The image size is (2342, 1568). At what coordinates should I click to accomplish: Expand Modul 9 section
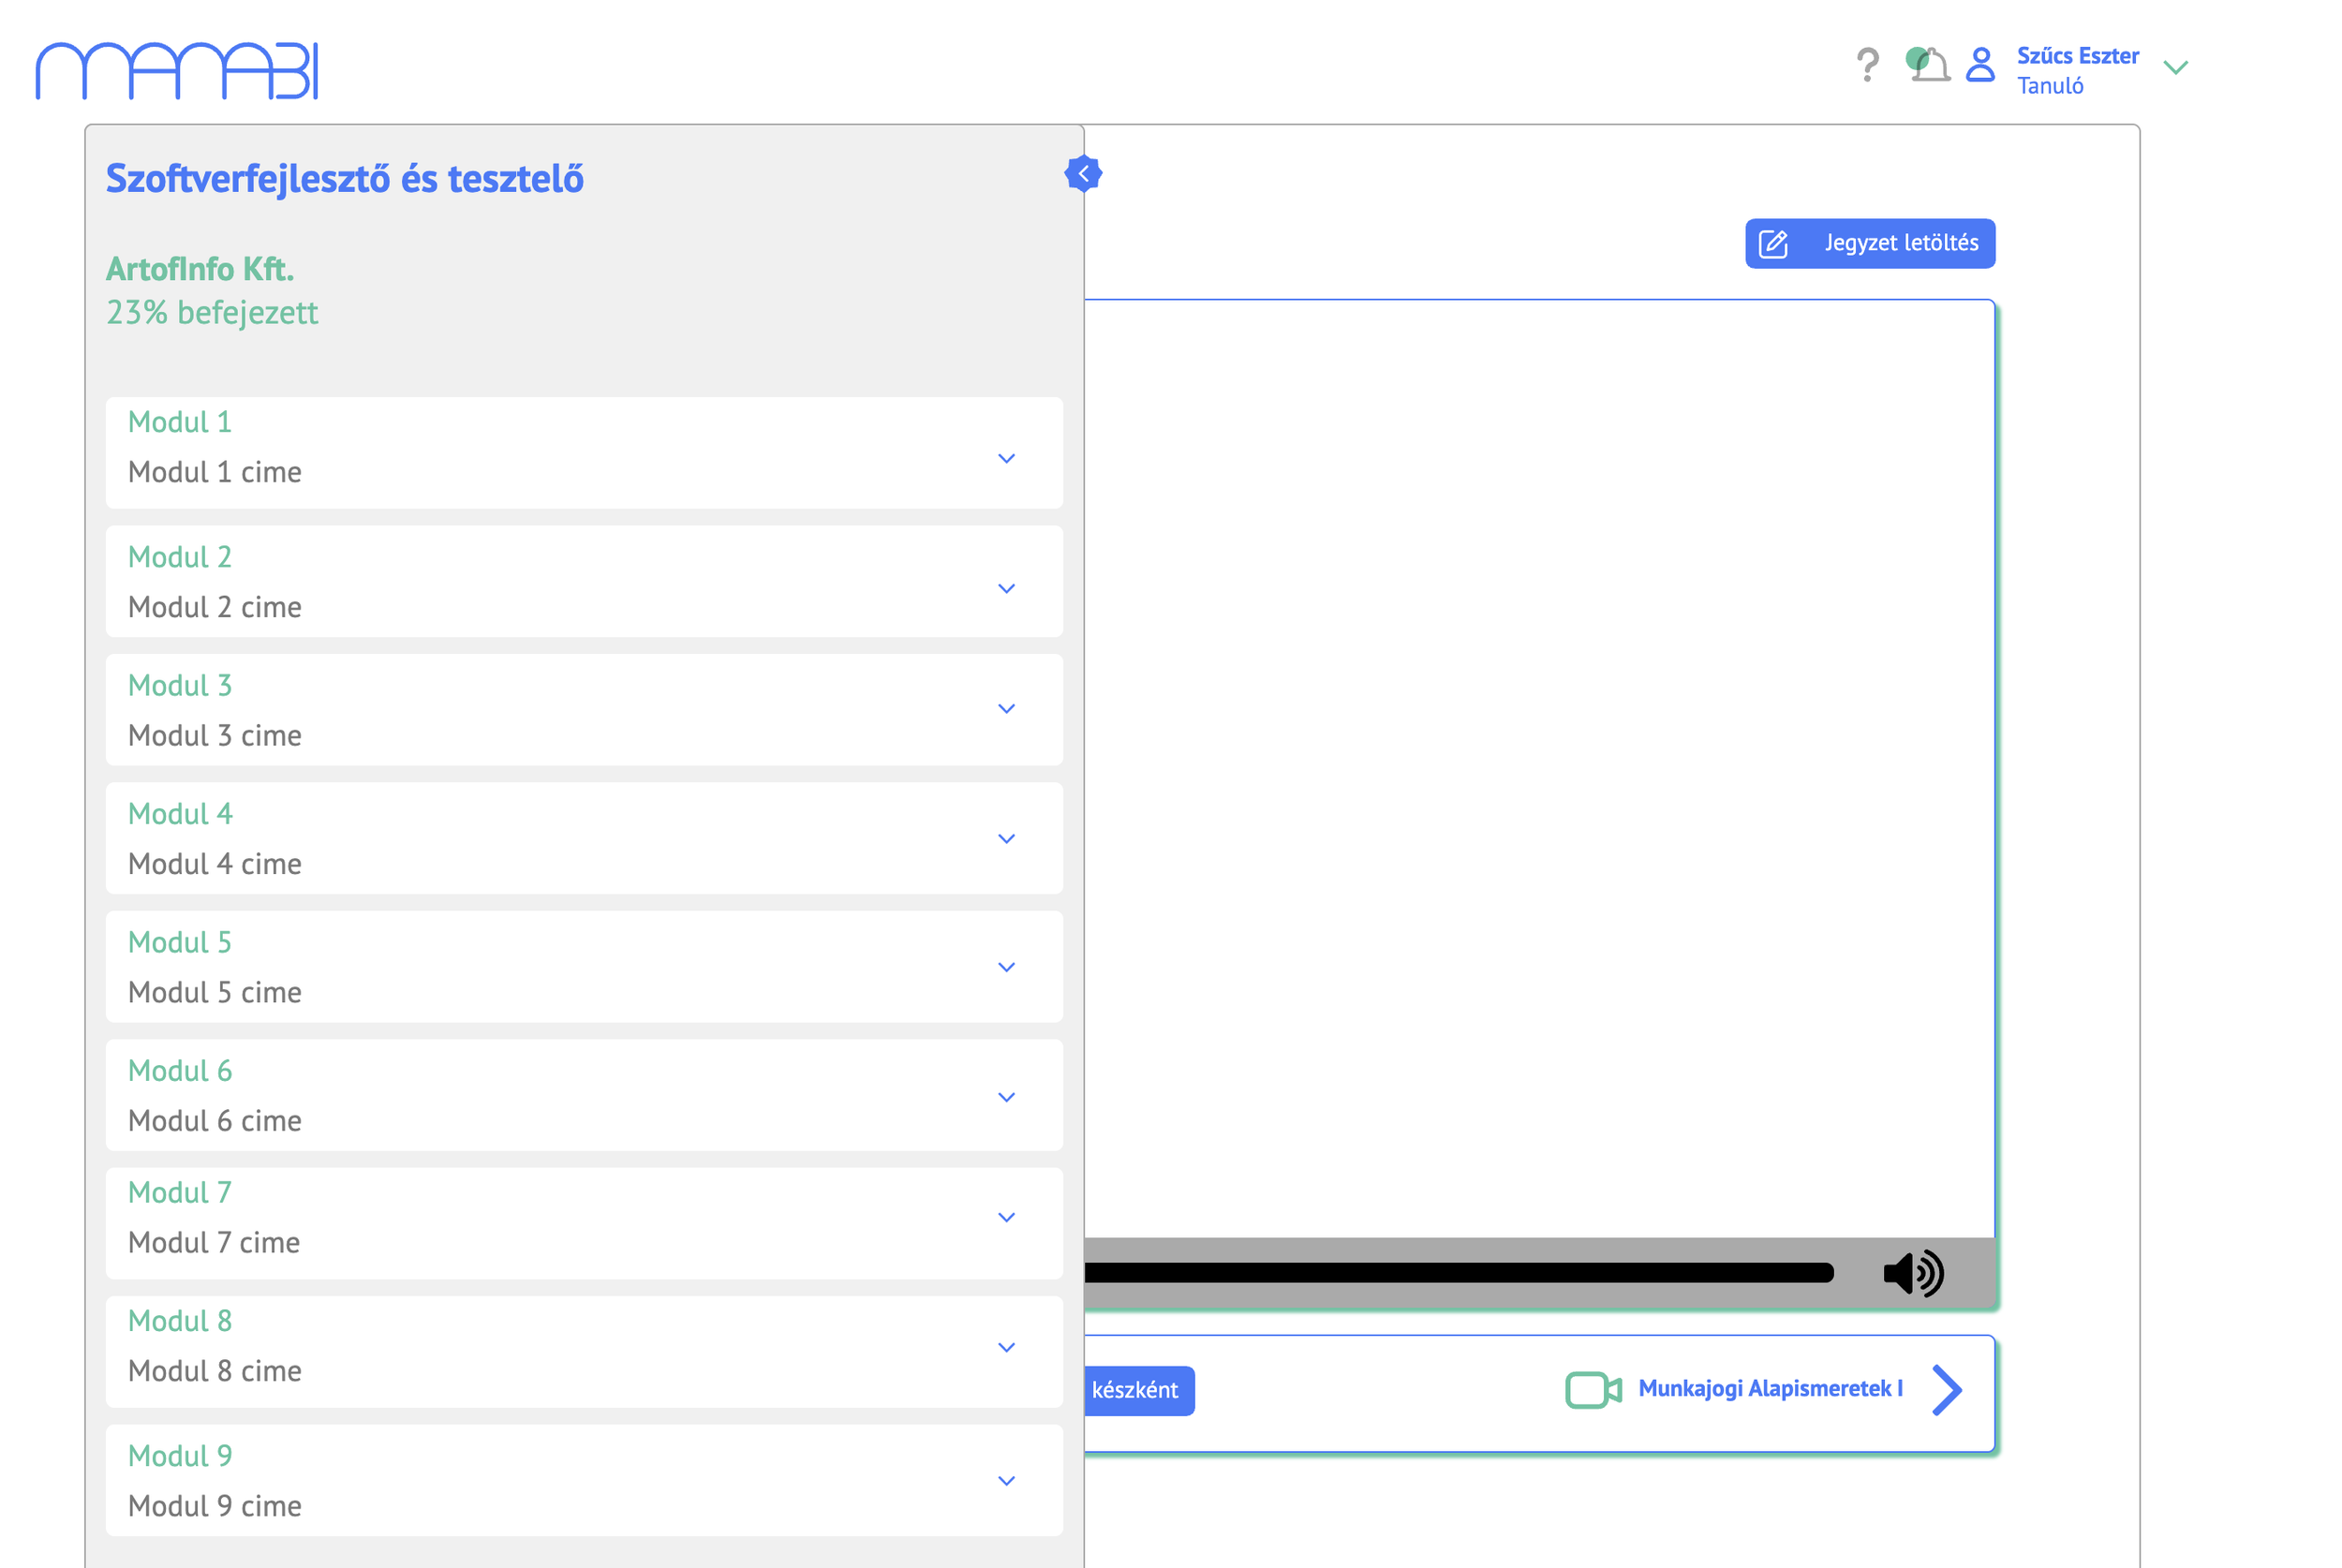[1006, 1481]
